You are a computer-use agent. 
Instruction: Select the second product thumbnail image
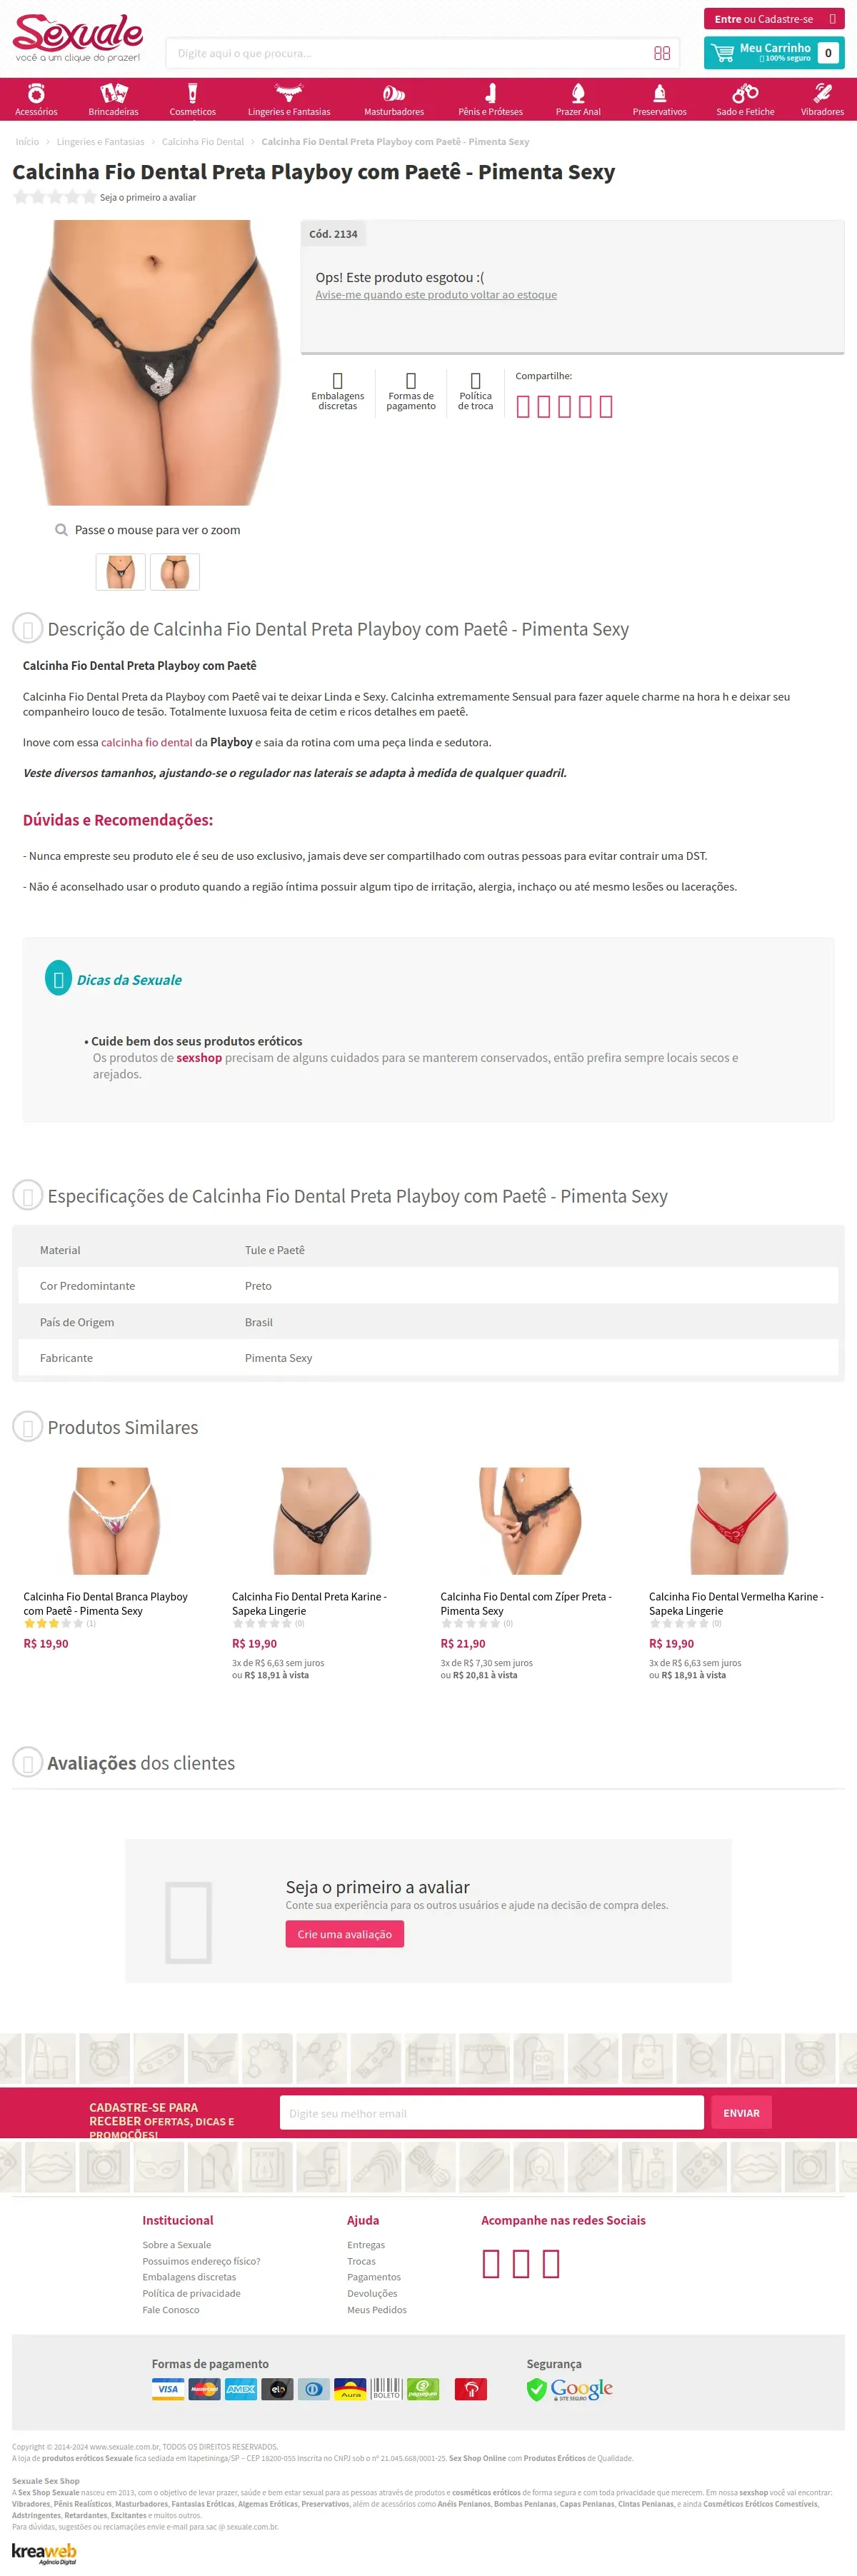(x=174, y=572)
